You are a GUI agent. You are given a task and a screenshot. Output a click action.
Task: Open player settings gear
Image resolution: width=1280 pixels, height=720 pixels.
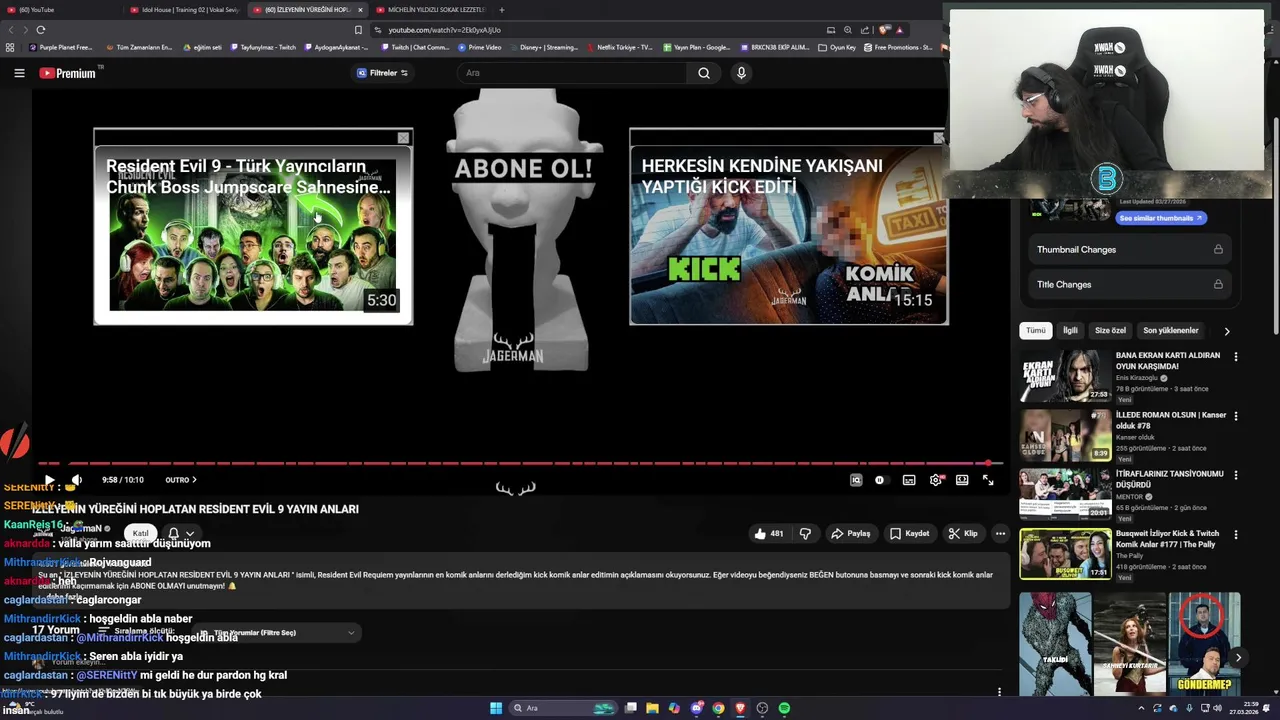pos(935,480)
